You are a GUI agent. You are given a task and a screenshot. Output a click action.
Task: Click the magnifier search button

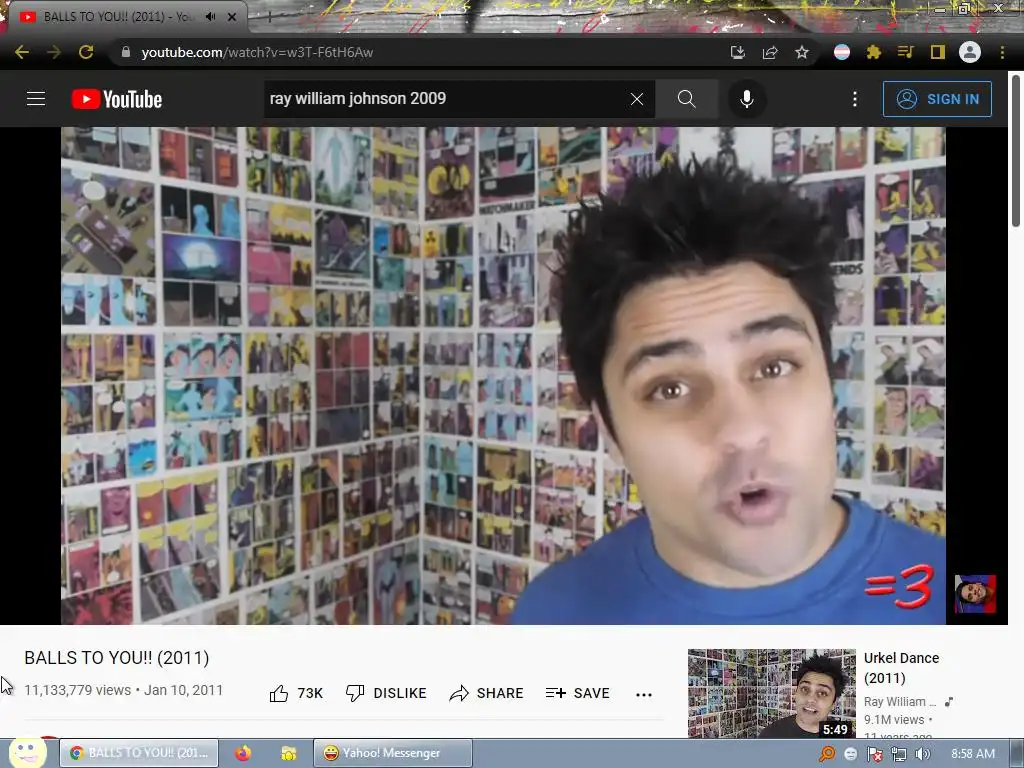(x=686, y=99)
